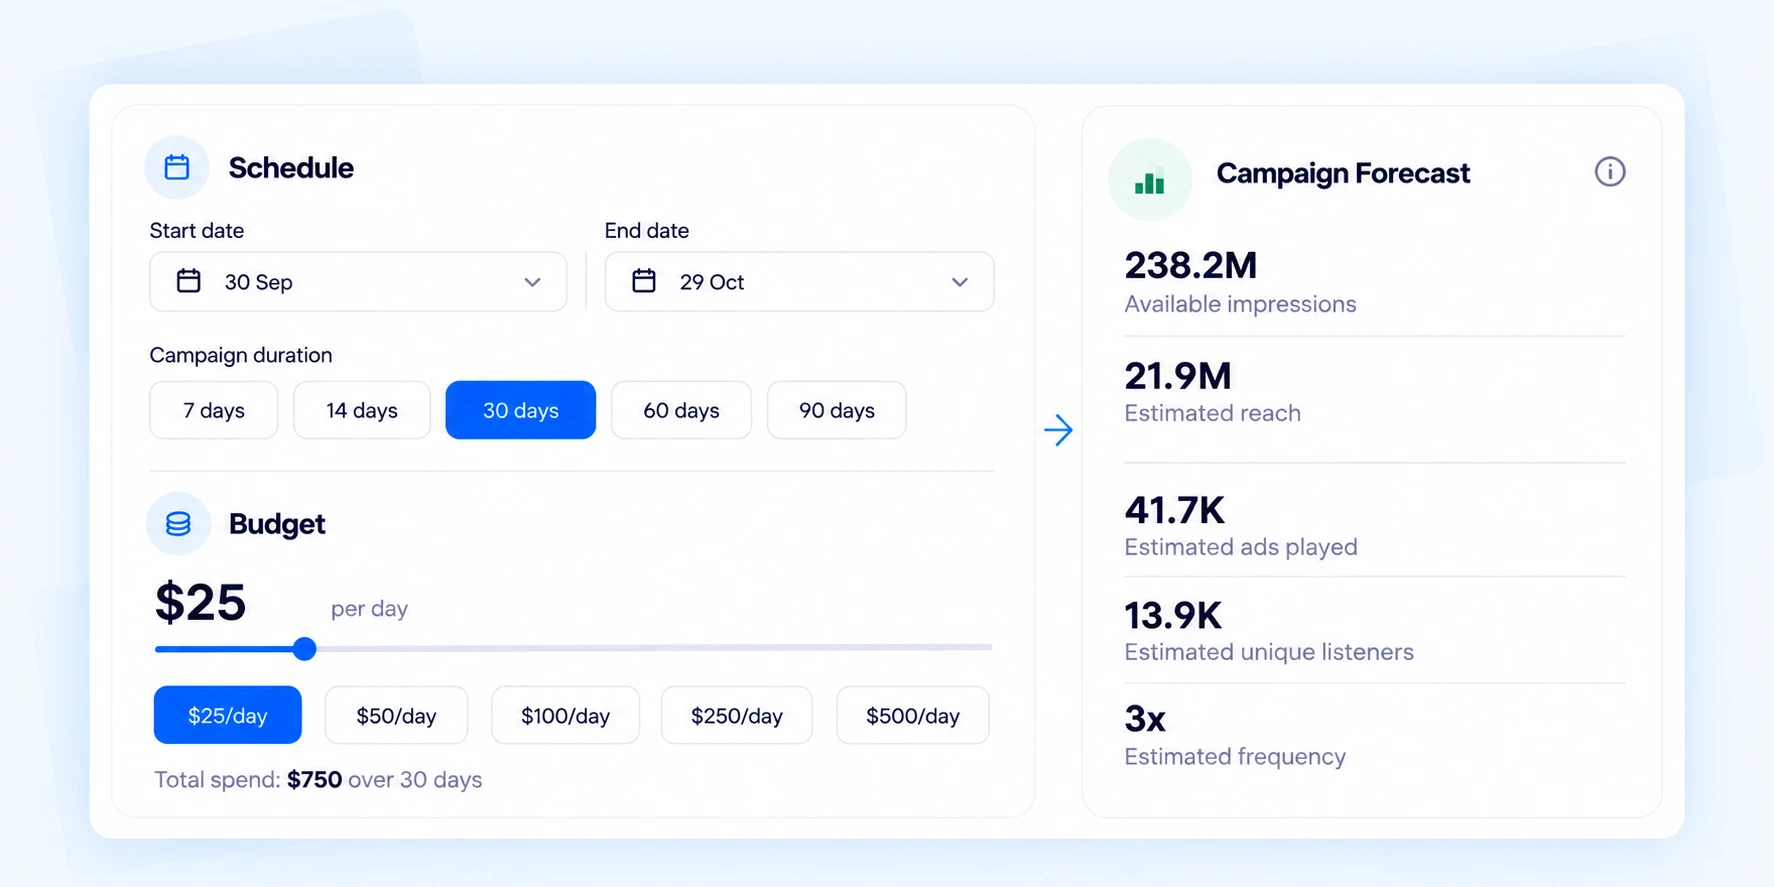The height and width of the screenshot is (887, 1774).
Task: Click the Campaign duration label
Action: pos(241,355)
